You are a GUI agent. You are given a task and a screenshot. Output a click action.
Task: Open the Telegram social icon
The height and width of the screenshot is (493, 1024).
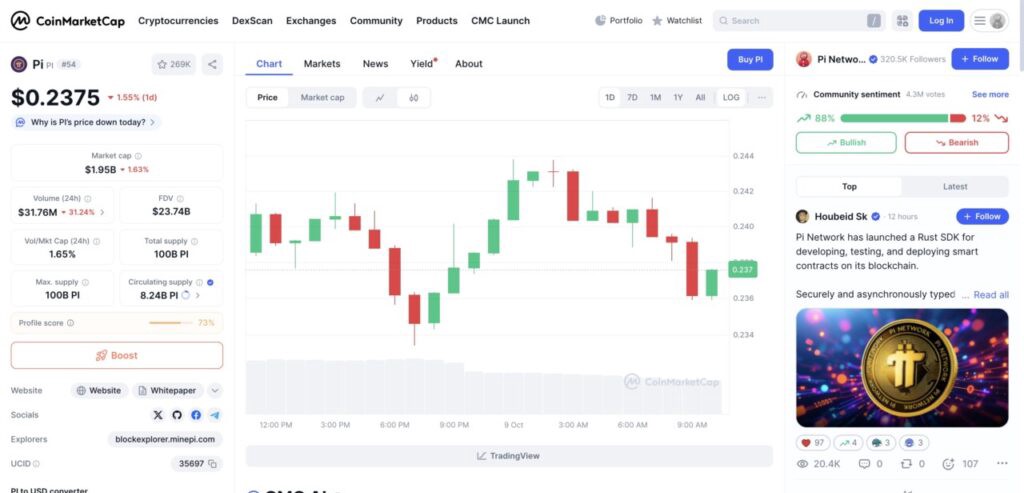214,415
